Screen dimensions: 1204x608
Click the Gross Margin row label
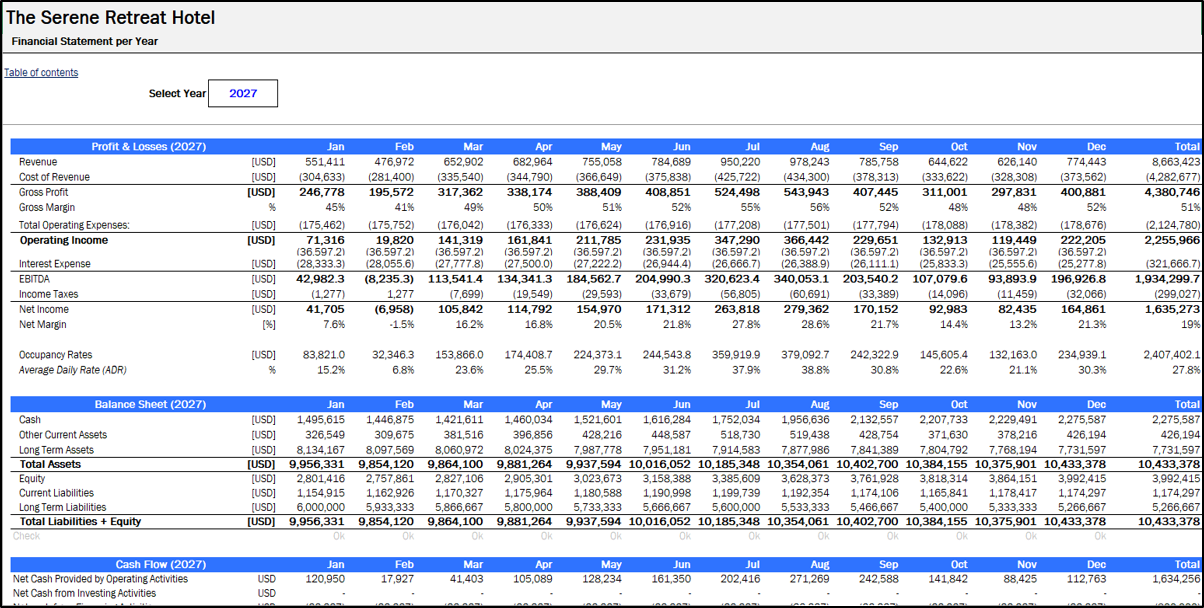point(47,207)
